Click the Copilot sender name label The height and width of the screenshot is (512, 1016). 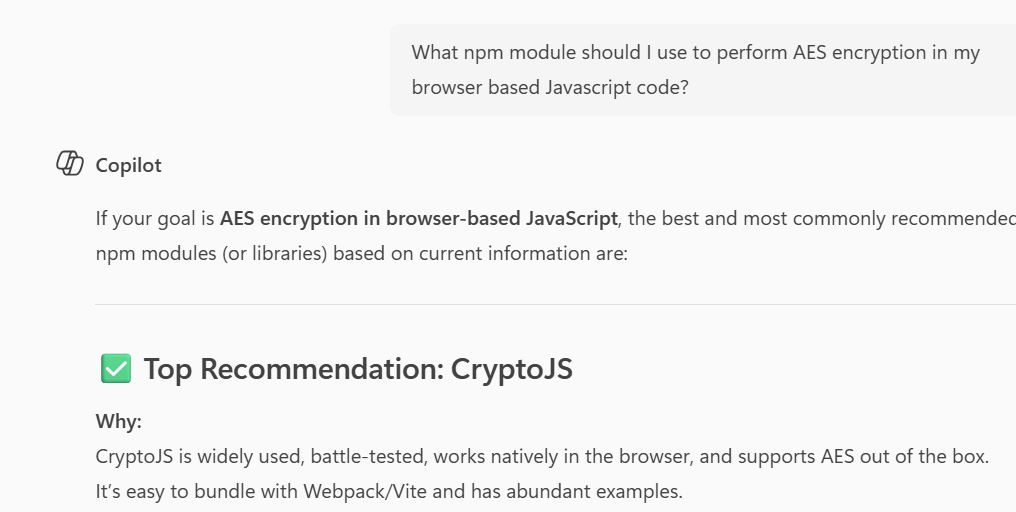tap(128, 166)
